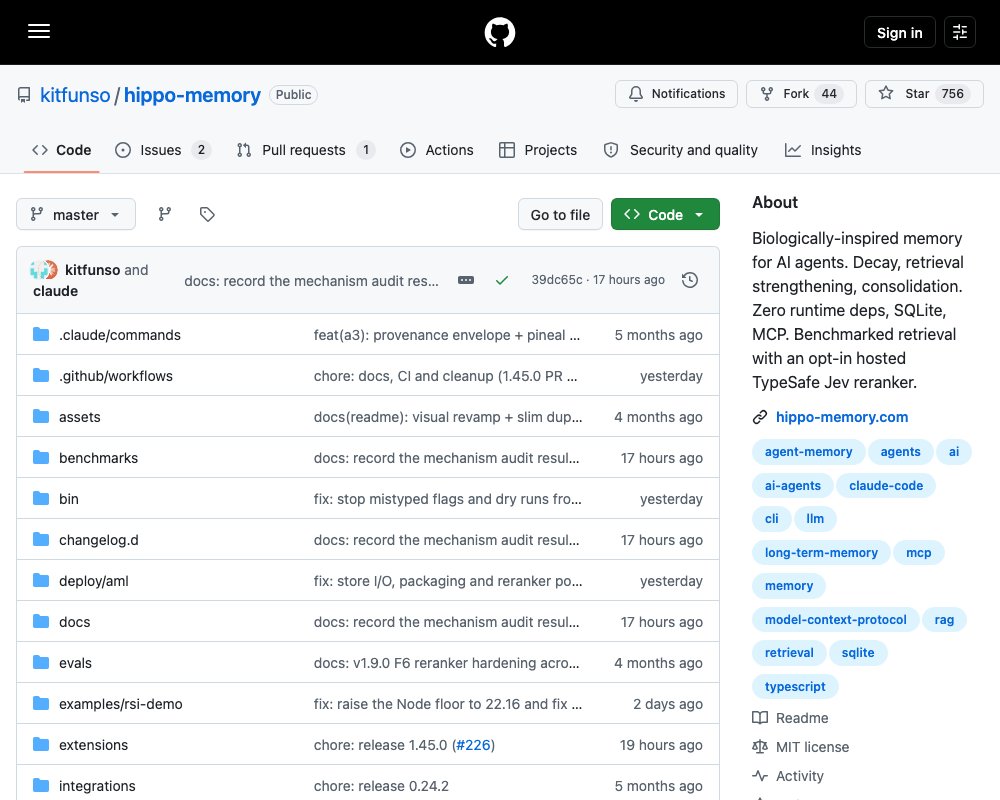
Task: Select the llm topic tag
Action: [815, 519]
